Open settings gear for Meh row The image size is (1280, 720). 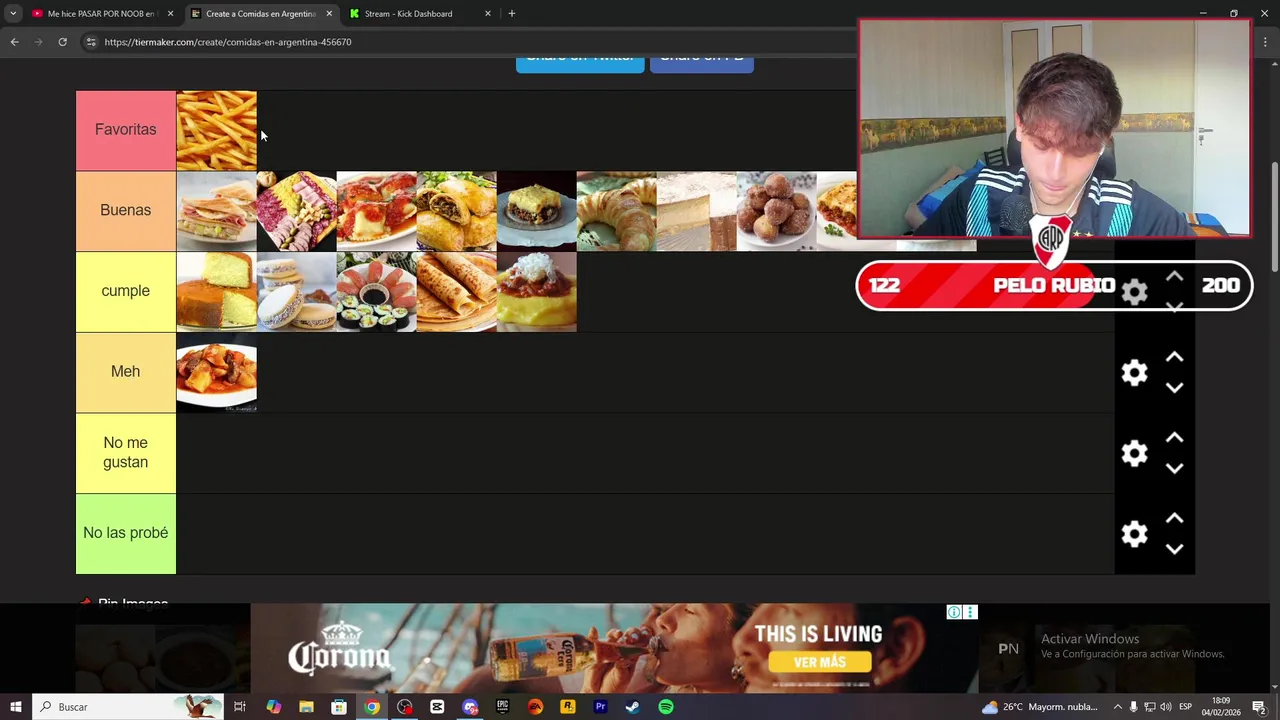[1134, 373]
